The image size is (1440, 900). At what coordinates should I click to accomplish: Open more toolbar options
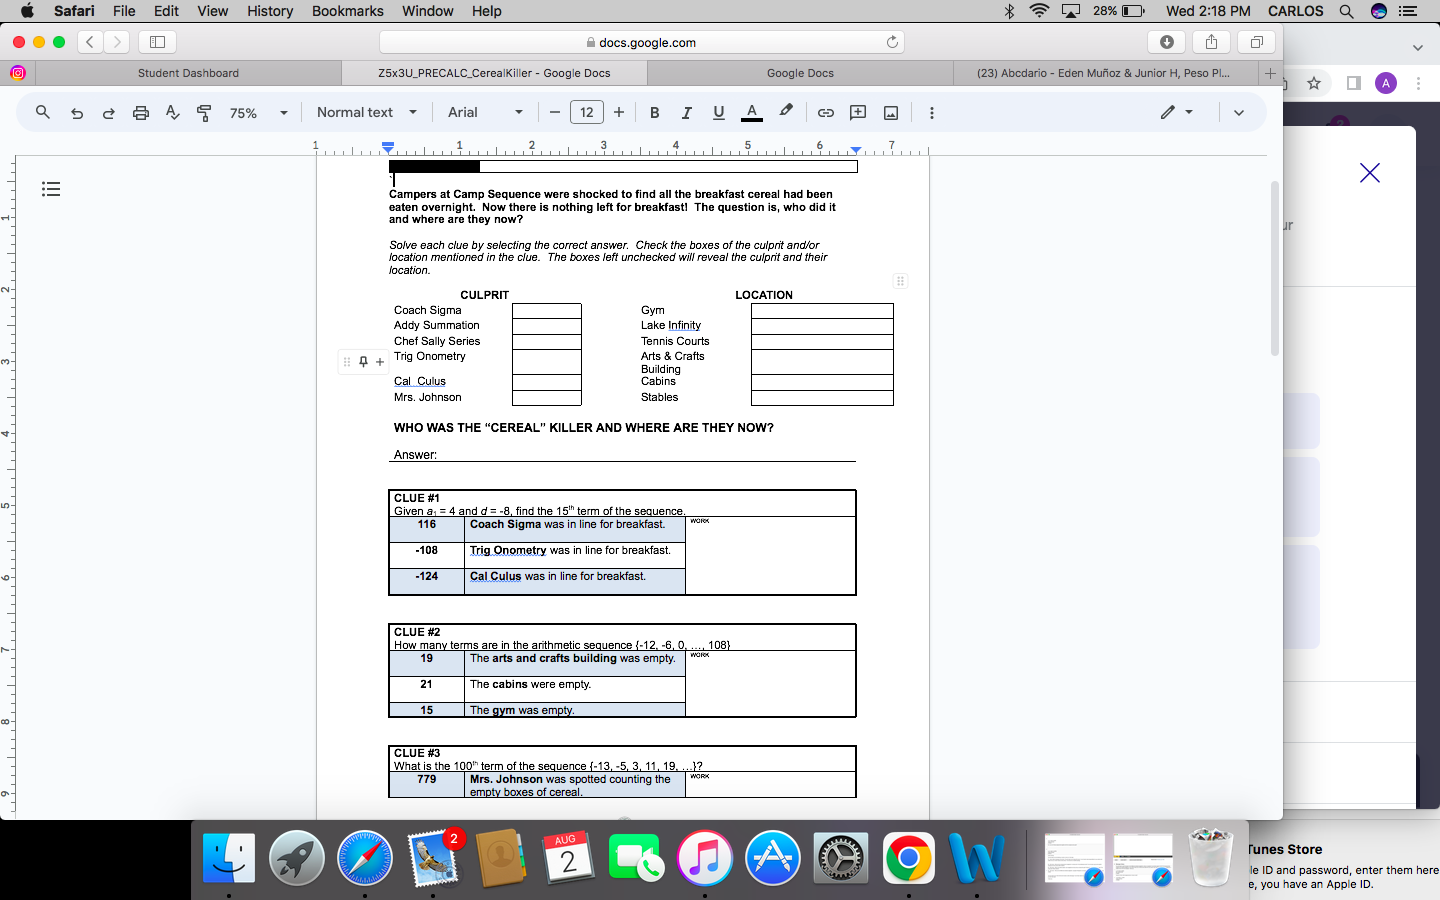click(x=931, y=113)
